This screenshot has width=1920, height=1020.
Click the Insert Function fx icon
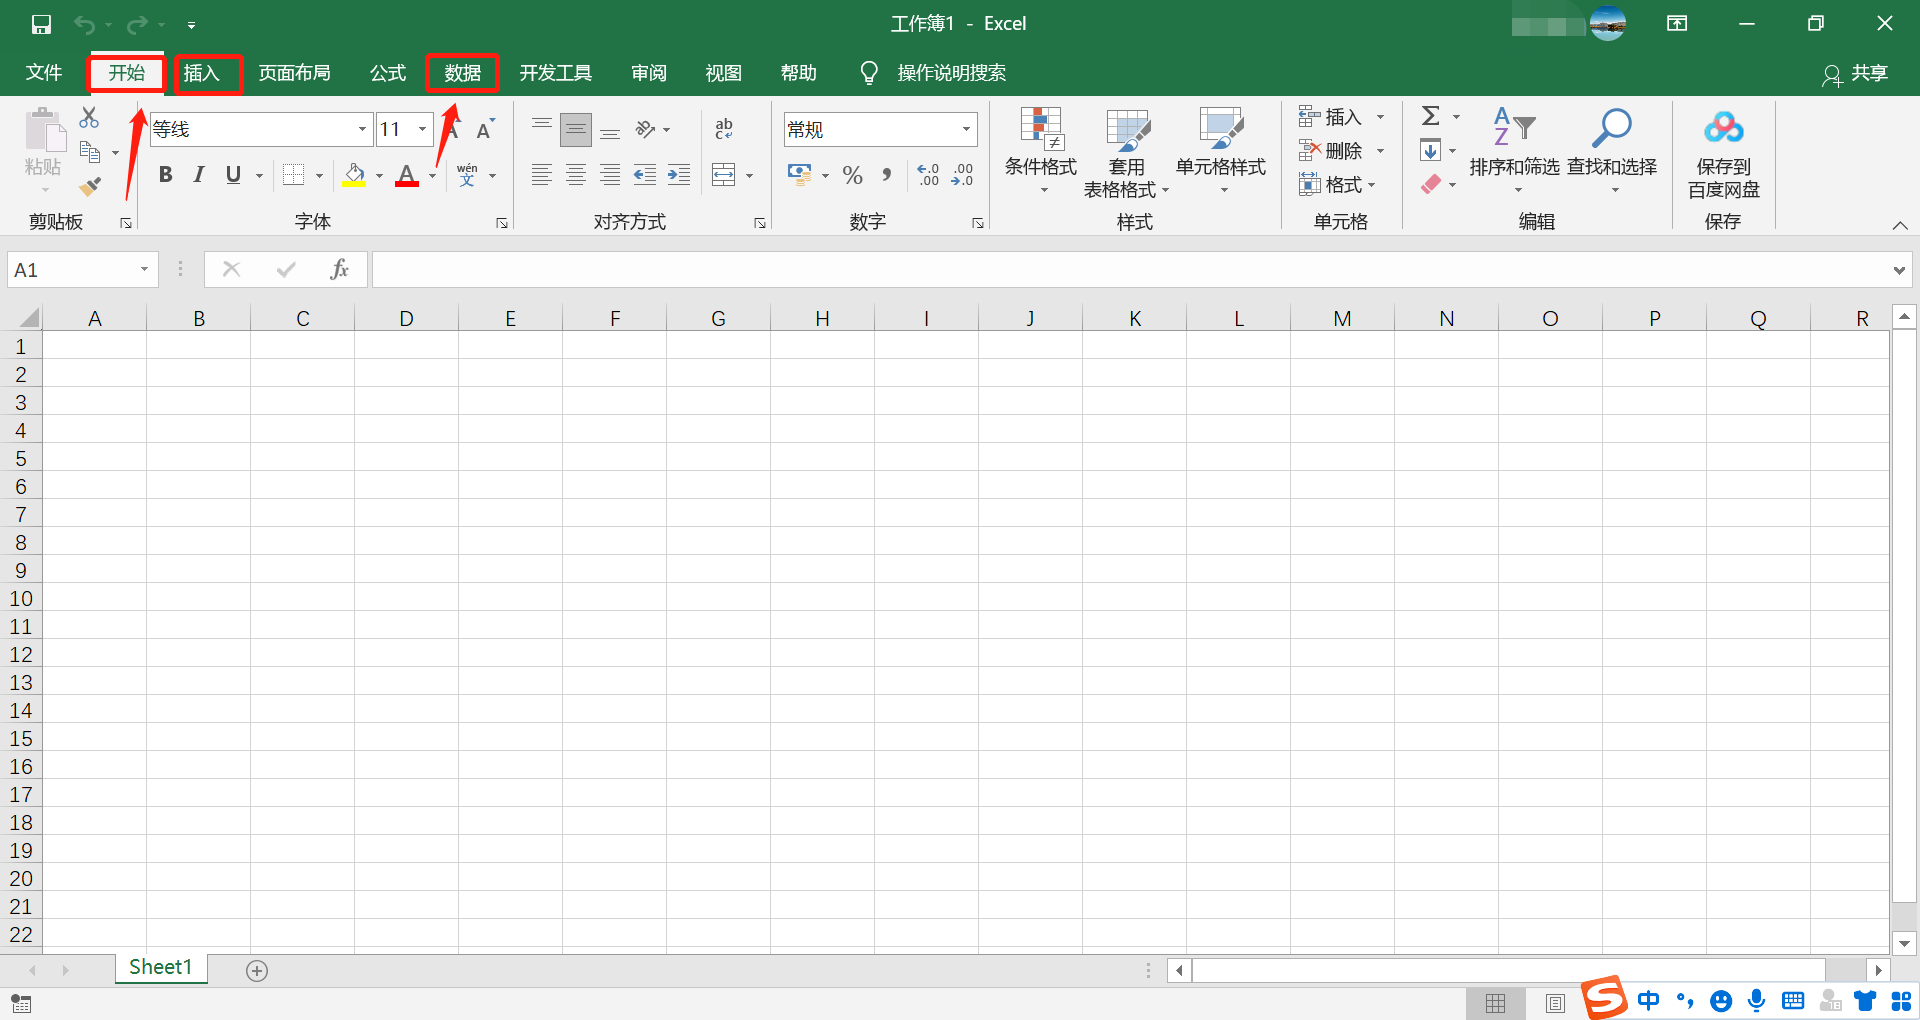pyautogui.click(x=339, y=269)
